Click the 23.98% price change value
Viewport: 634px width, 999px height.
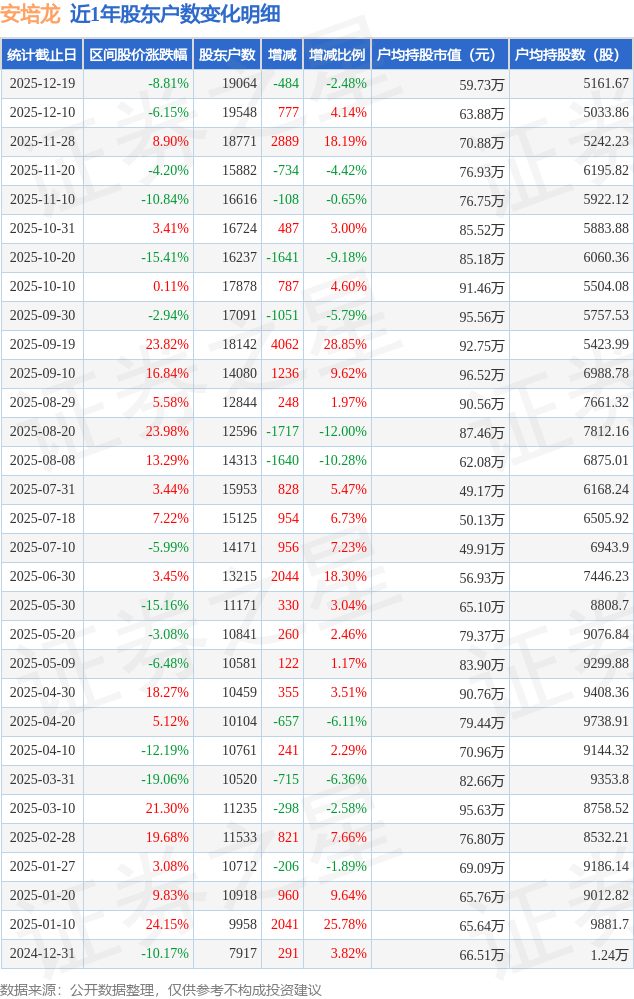click(x=167, y=432)
